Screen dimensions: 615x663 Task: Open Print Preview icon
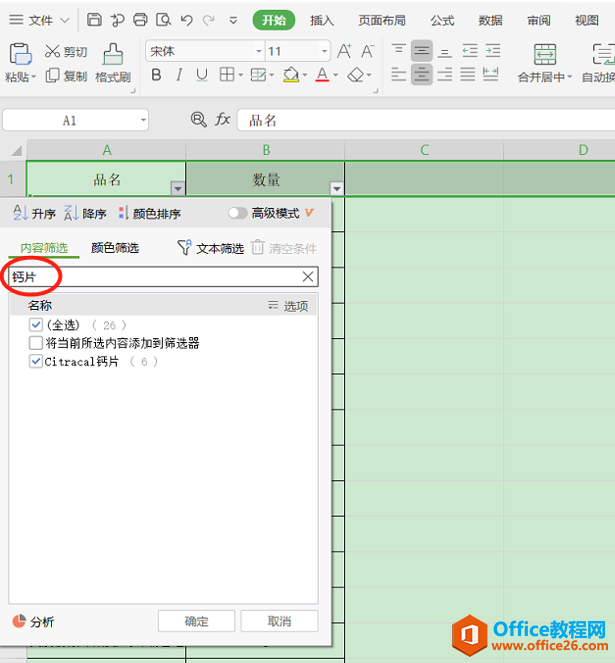point(163,19)
